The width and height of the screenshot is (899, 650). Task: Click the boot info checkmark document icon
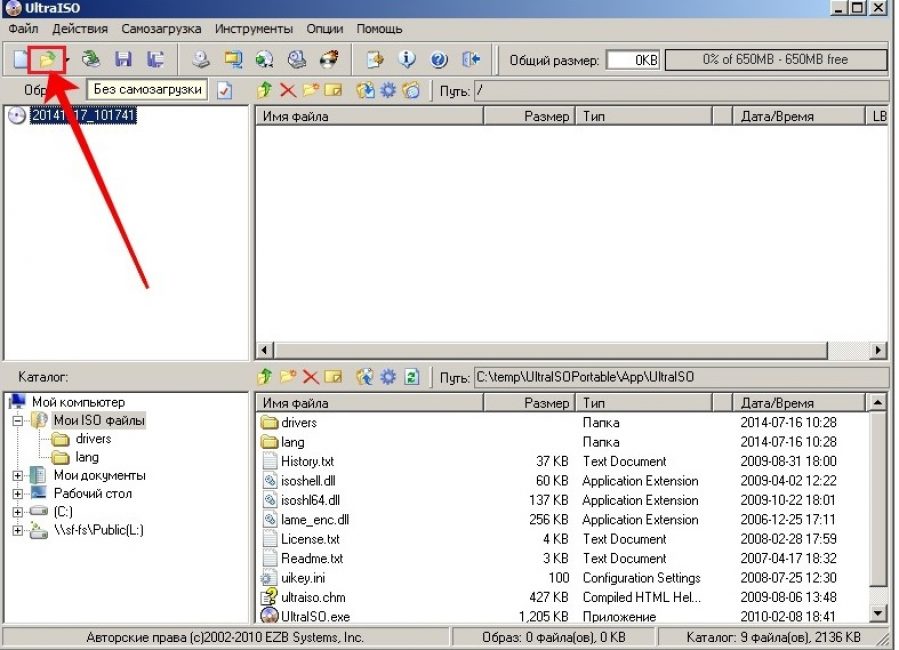pyautogui.click(x=225, y=91)
